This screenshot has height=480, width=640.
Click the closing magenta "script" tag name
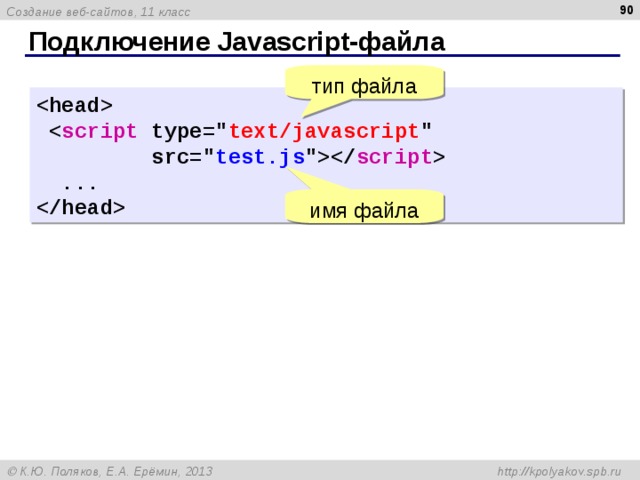point(395,157)
